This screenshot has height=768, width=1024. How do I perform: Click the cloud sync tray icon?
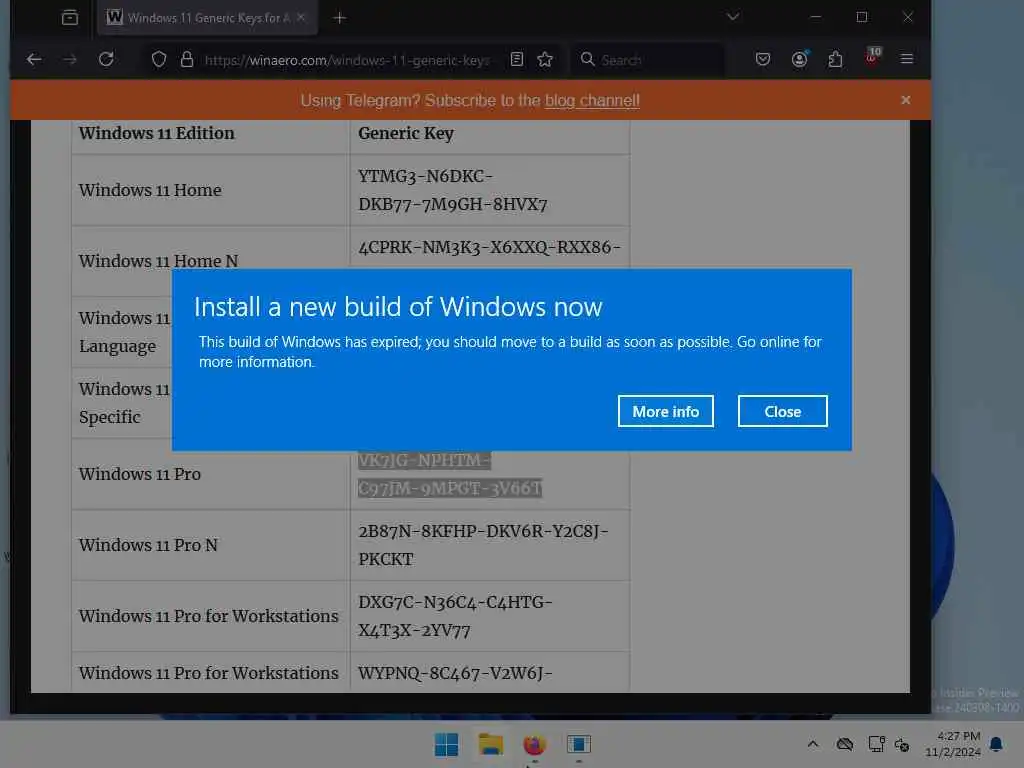(844, 744)
